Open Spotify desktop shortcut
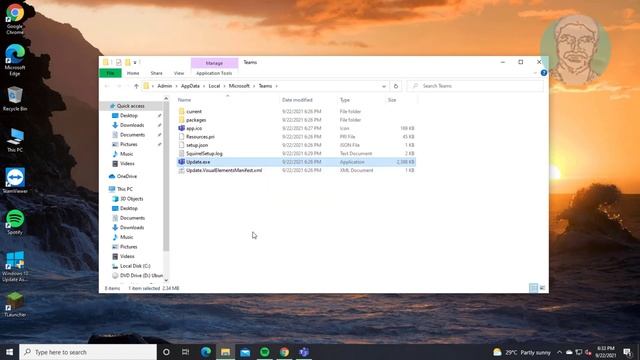 [15, 222]
